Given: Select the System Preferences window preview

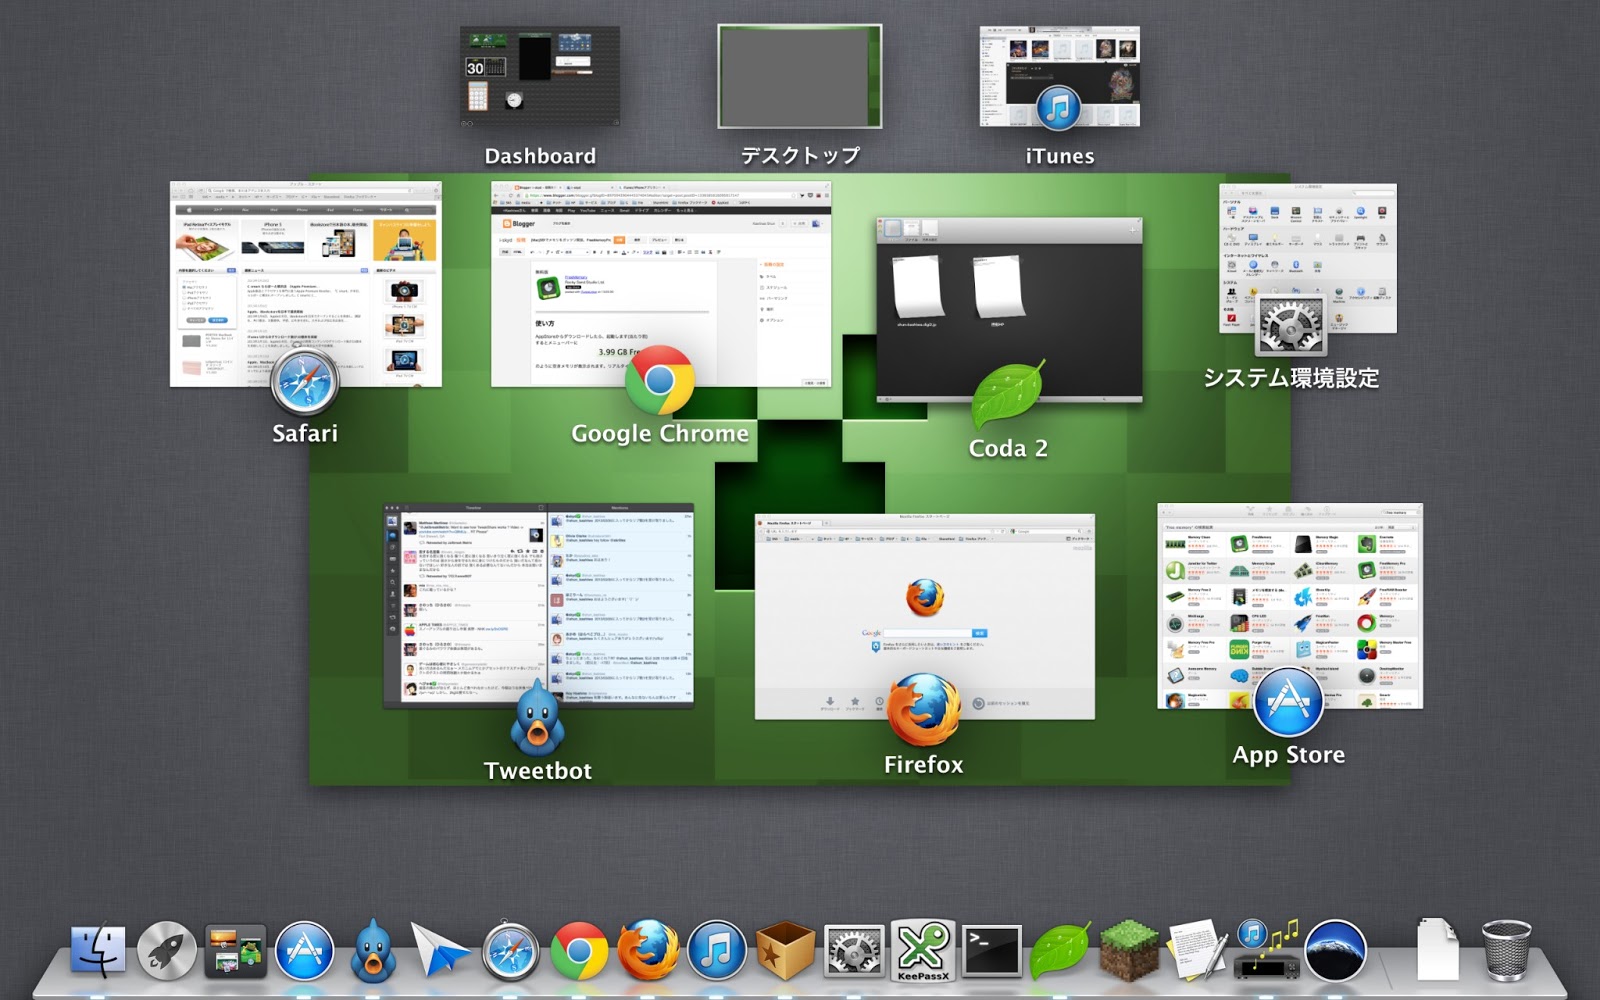Looking at the screenshot, I should (1308, 258).
